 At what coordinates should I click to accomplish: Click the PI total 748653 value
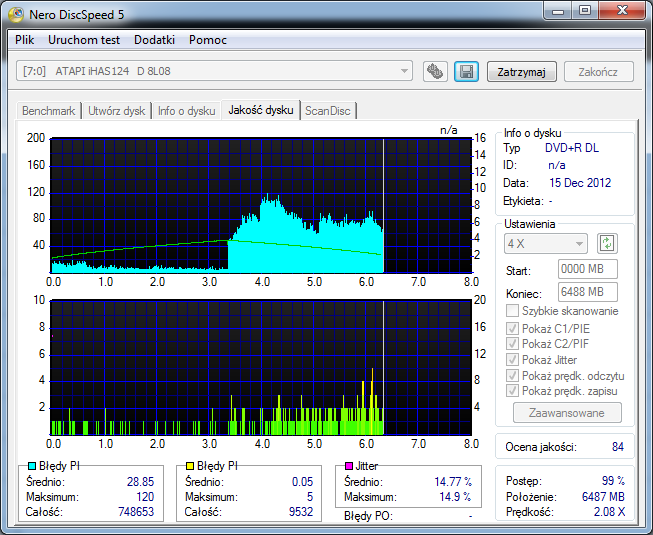click(136, 511)
